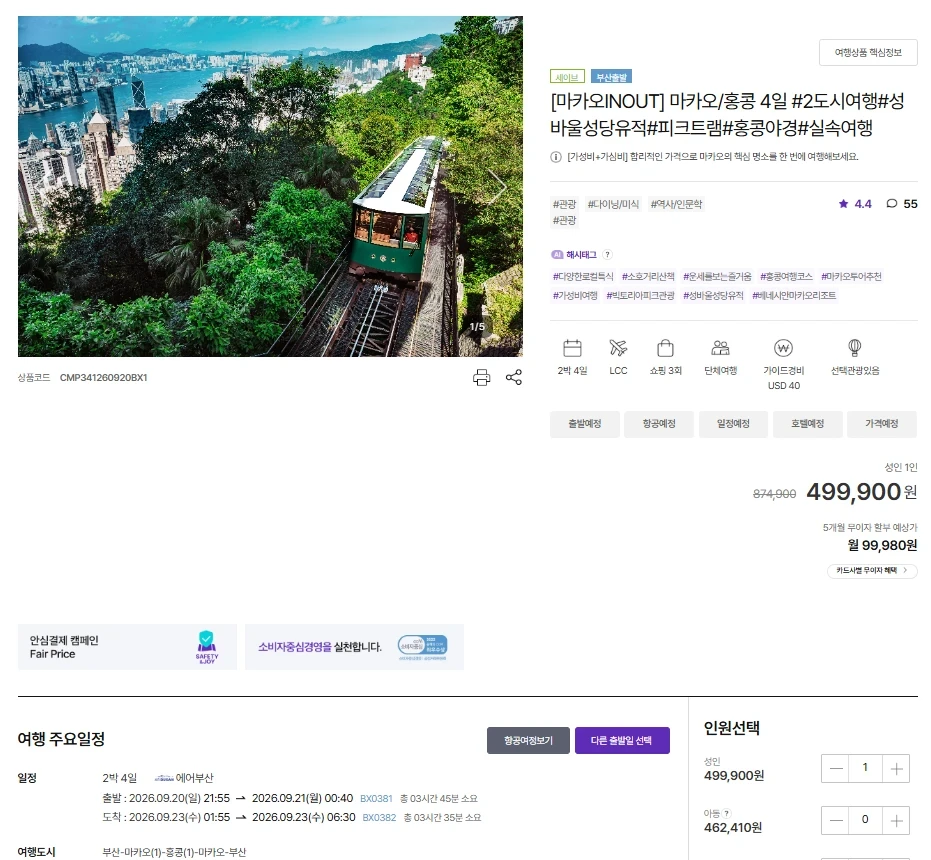931x860 pixels.
Task: Click the consumer-centered management certification badge
Action: [x=423, y=647]
